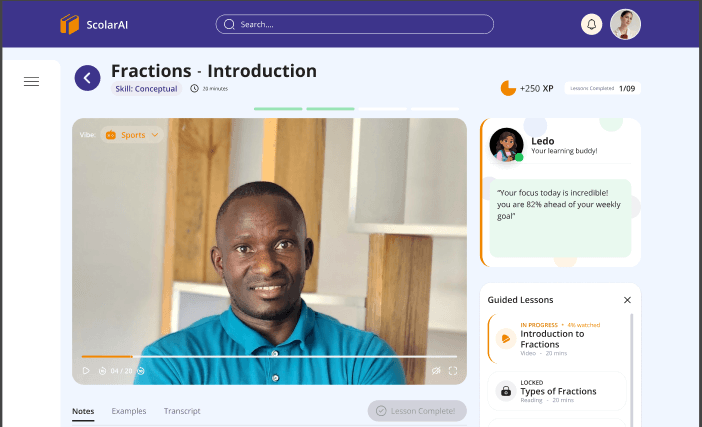
Task: Click the ScolarAI logo
Action: click(x=94, y=24)
